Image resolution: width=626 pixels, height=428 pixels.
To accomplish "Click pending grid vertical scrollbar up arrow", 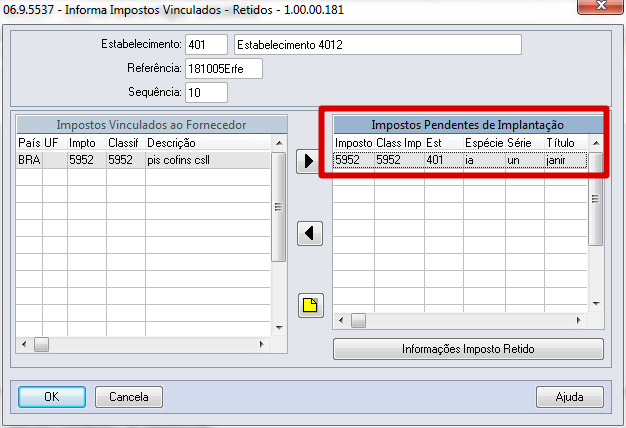I will tap(596, 143).
